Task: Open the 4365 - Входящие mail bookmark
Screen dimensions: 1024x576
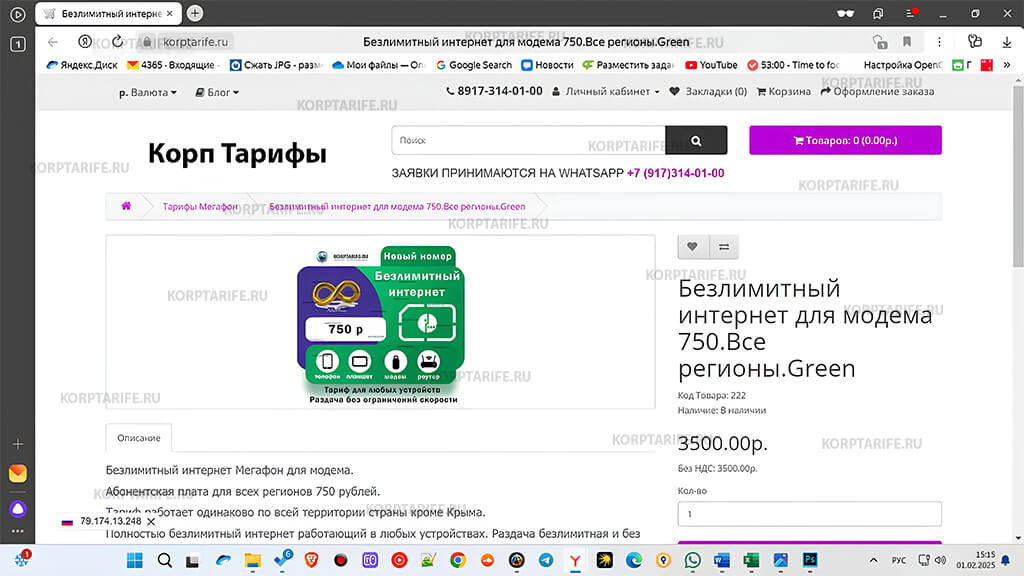Action: pyautogui.click(x=172, y=65)
